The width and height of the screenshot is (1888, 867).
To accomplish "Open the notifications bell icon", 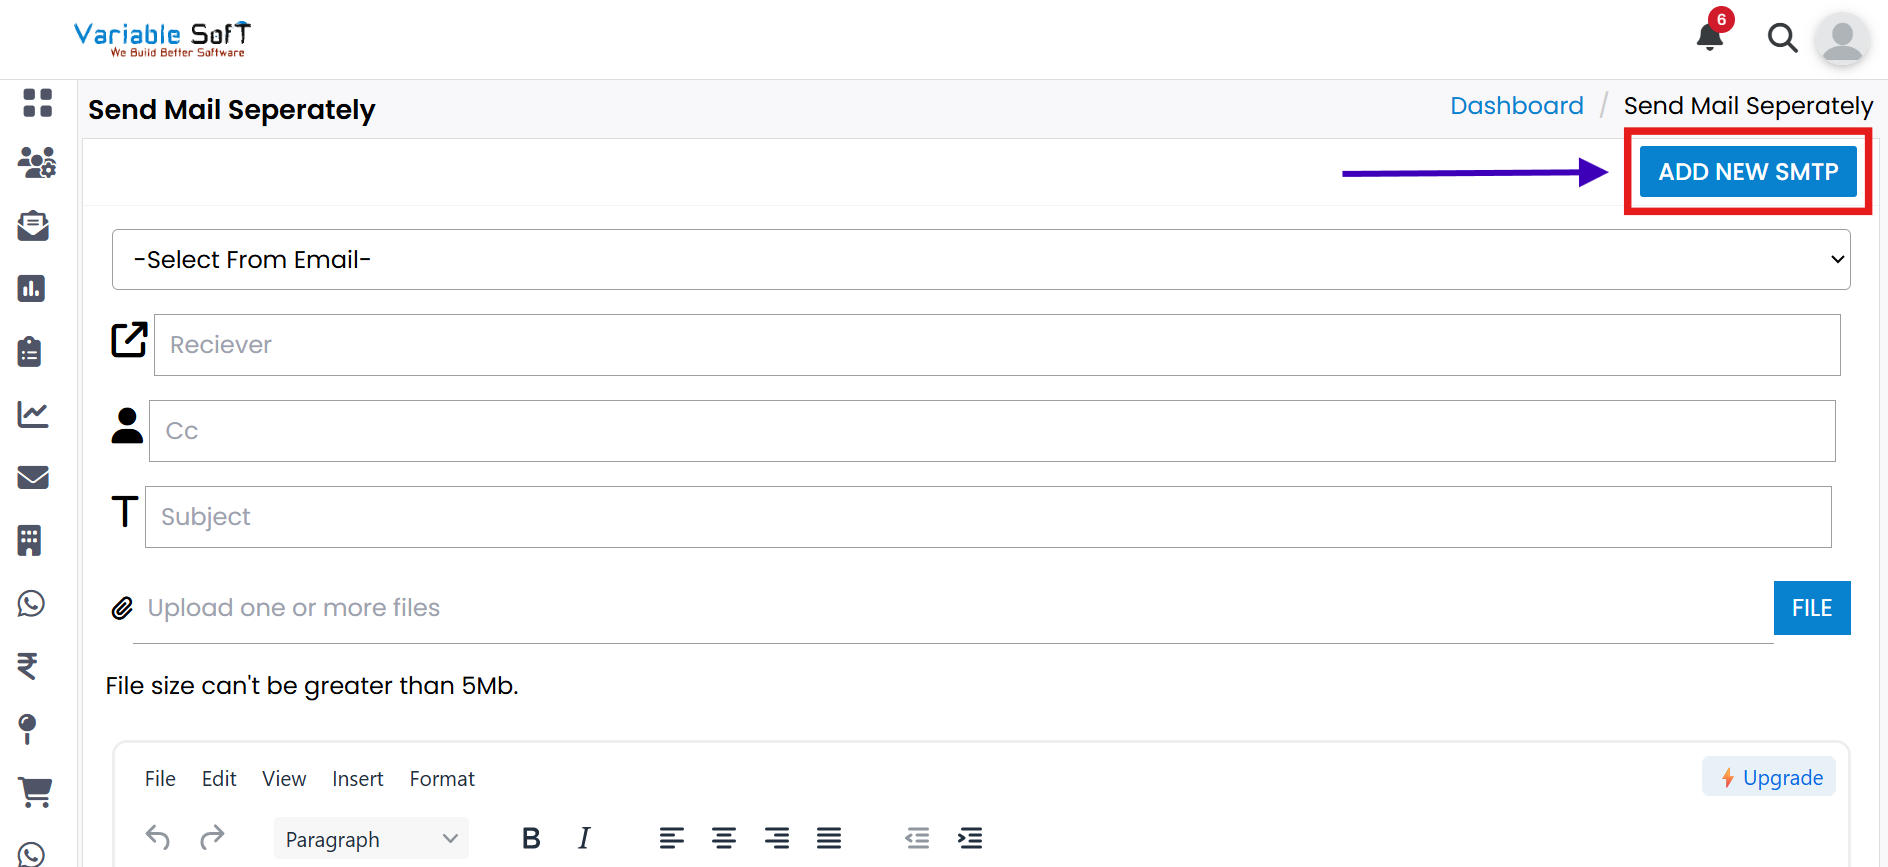I will point(1710,38).
